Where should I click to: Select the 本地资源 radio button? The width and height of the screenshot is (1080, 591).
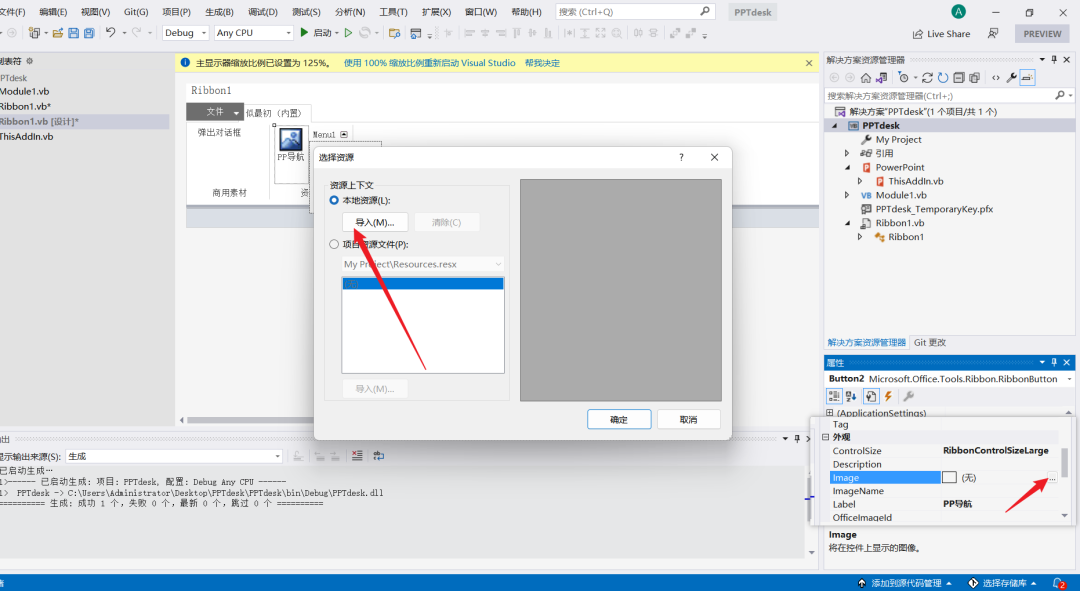coord(334,200)
